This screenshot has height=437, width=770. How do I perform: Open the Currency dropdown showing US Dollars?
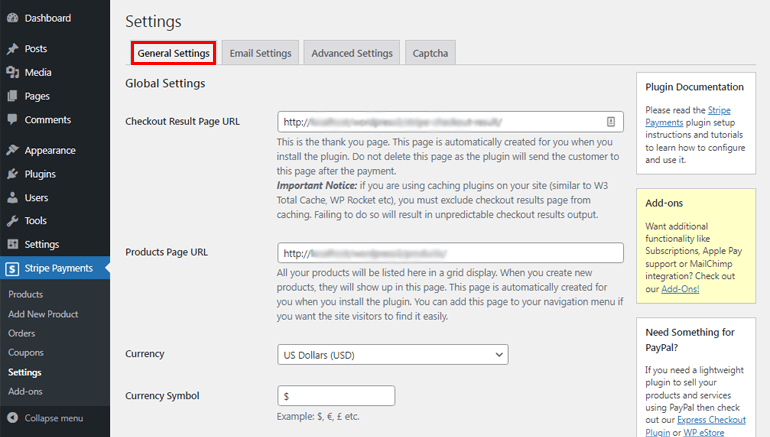[393, 355]
